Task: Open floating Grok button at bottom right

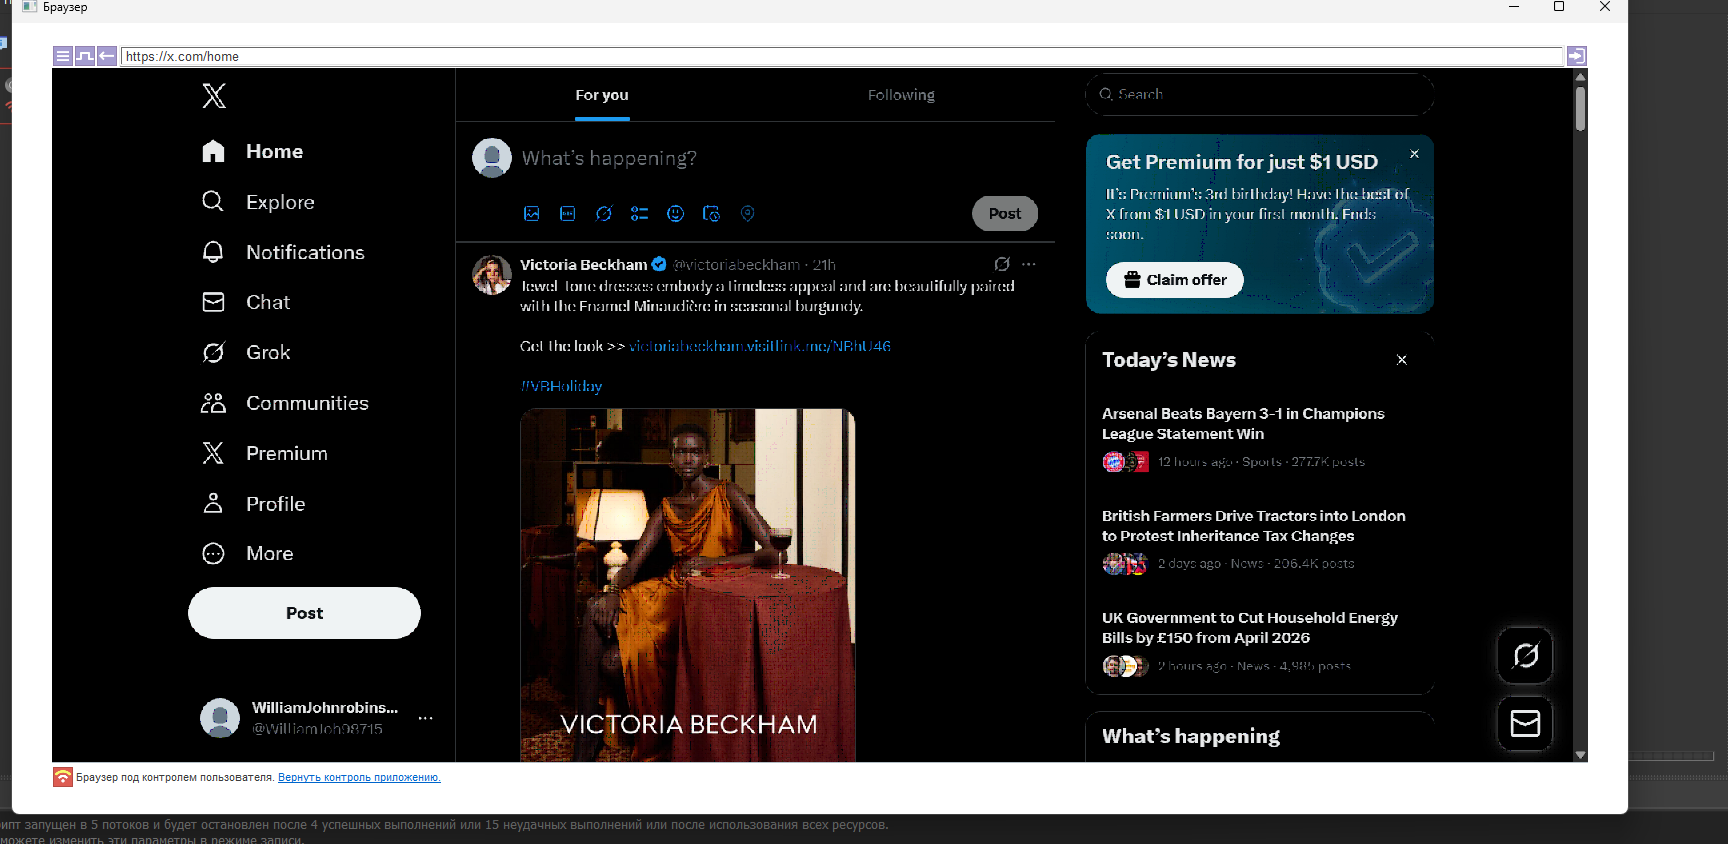Action: tap(1525, 656)
